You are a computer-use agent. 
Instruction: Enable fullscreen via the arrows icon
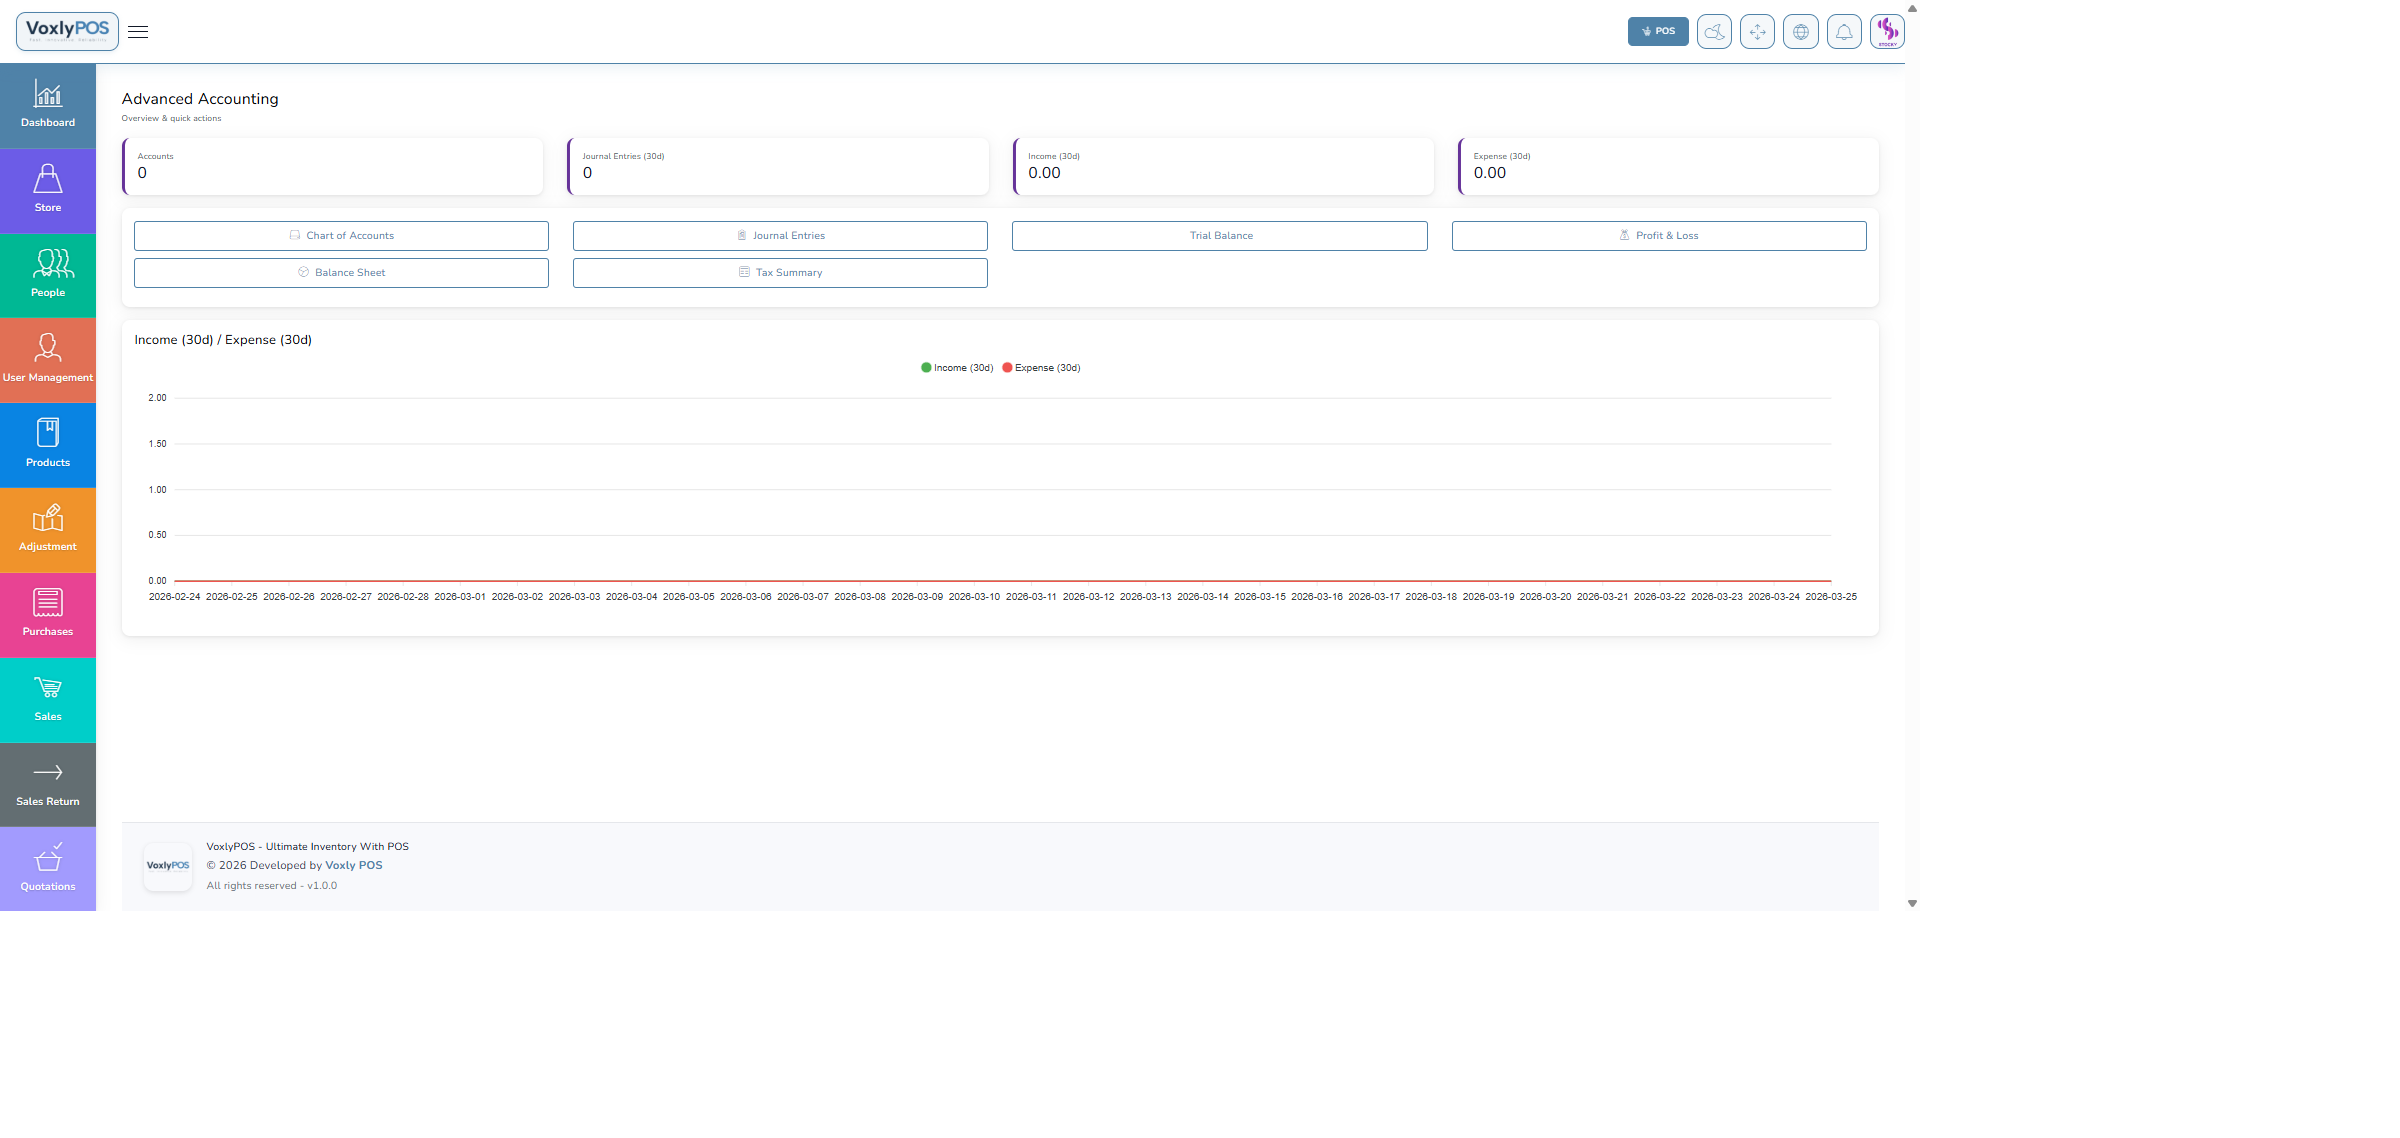click(x=1757, y=31)
